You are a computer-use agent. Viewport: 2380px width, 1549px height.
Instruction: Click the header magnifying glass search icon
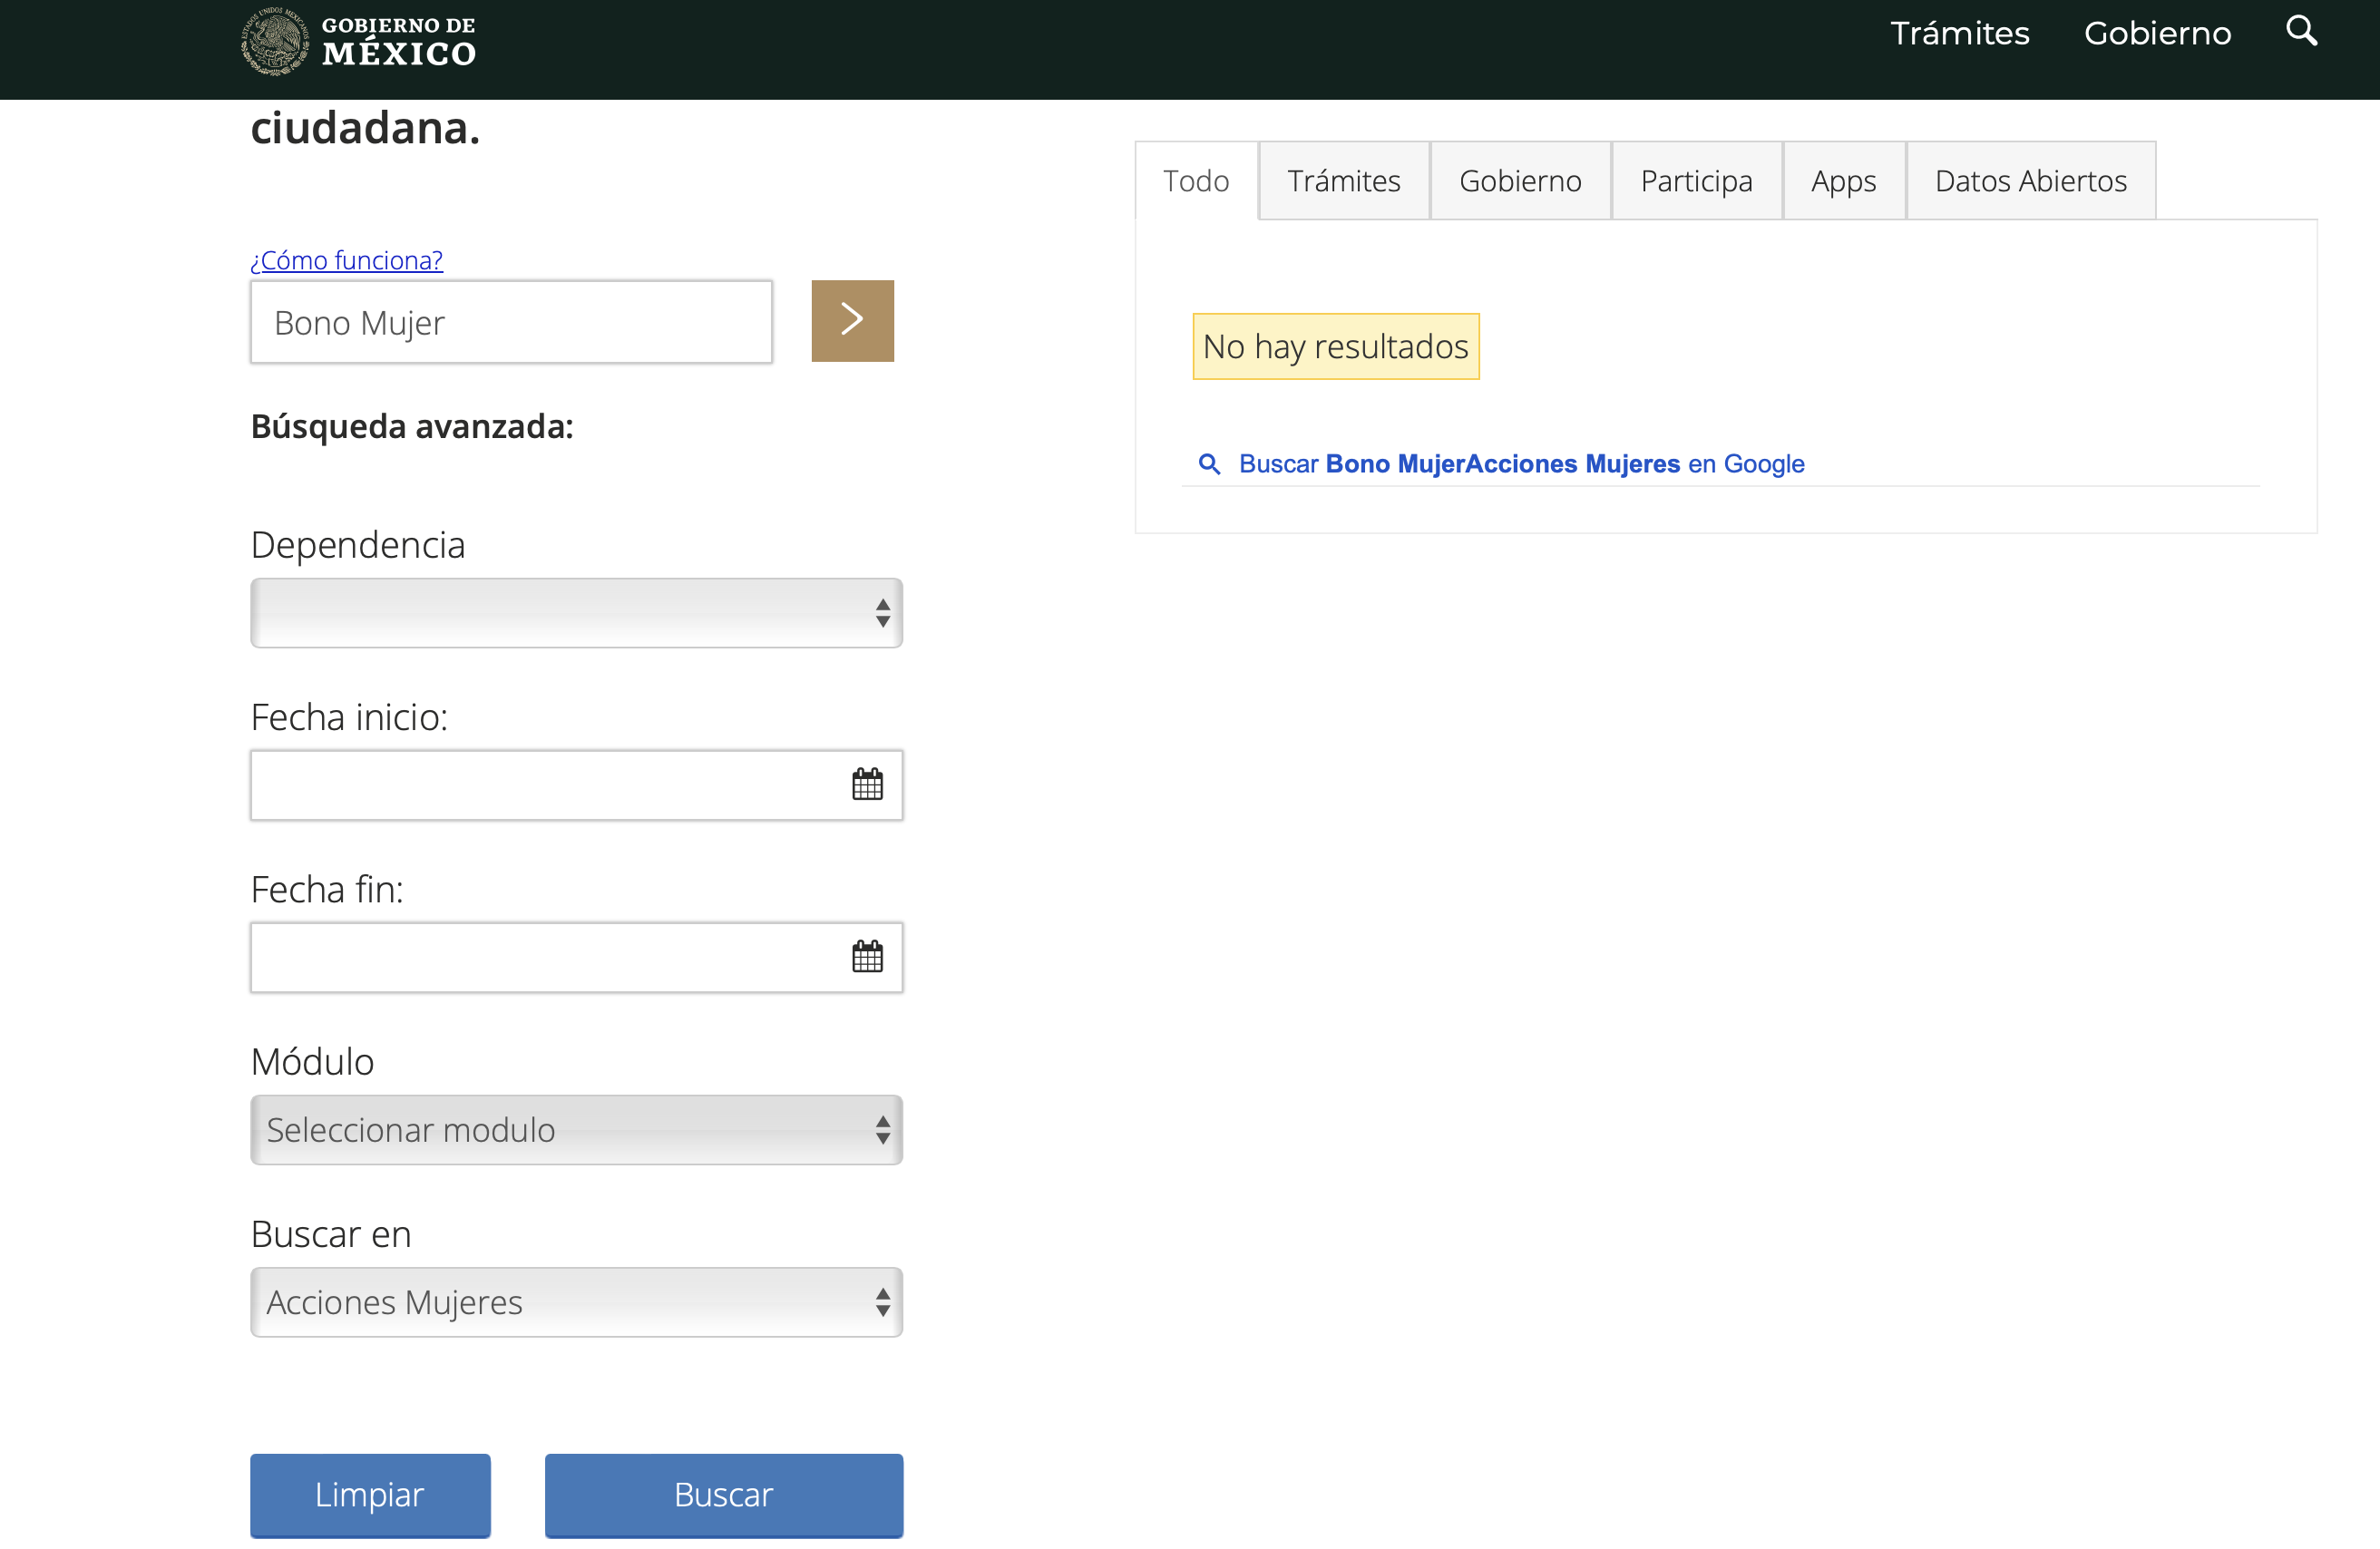pyautogui.click(x=2301, y=31)
